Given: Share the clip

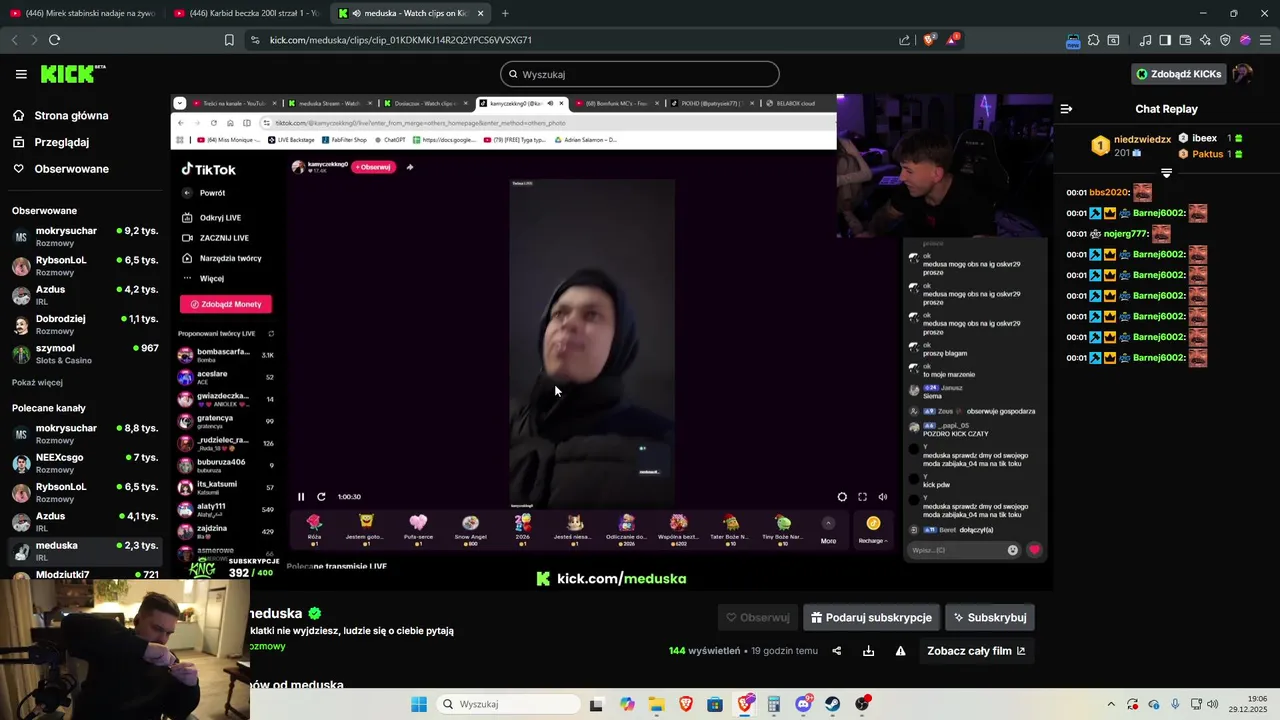Looking at the screenshot, I should point(837,651).
